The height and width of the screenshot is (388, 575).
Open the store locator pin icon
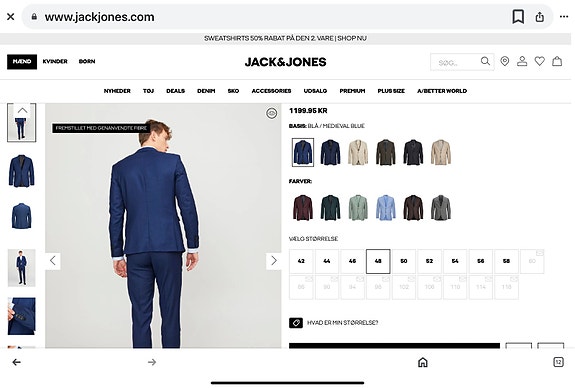(x=505, y=61)
